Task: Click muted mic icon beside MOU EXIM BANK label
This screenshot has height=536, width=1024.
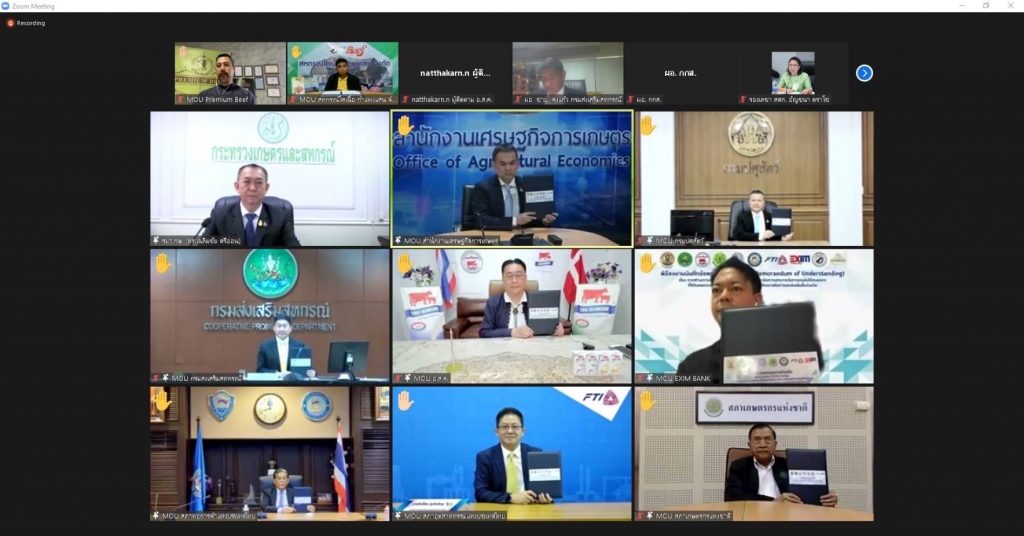Action: pos(642,378)
